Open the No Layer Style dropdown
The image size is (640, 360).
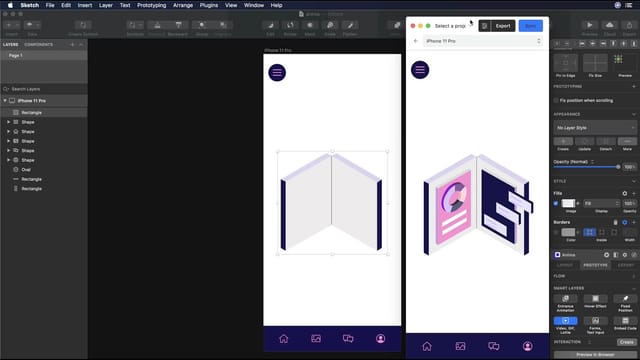pyautogui.click(x=595, y=128)
